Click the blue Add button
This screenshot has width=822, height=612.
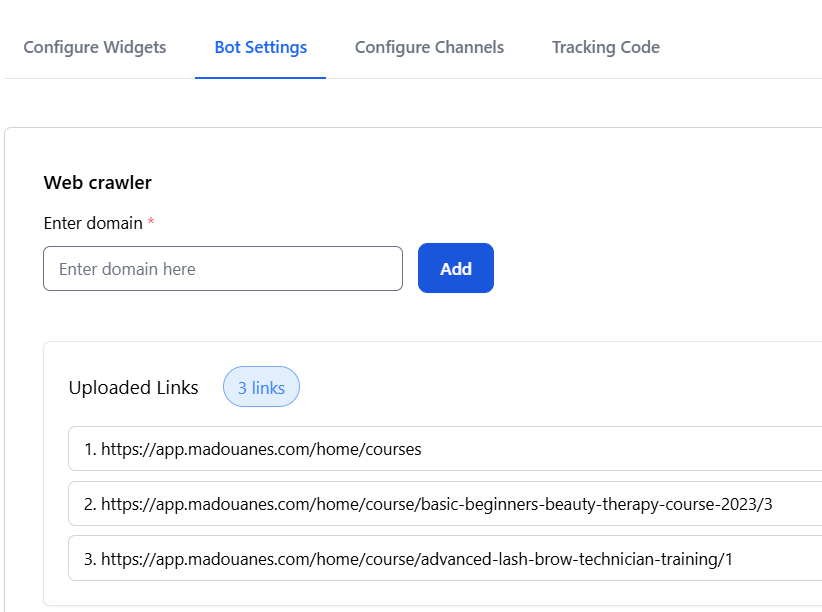pyautogui.click(x=456, y=268)
